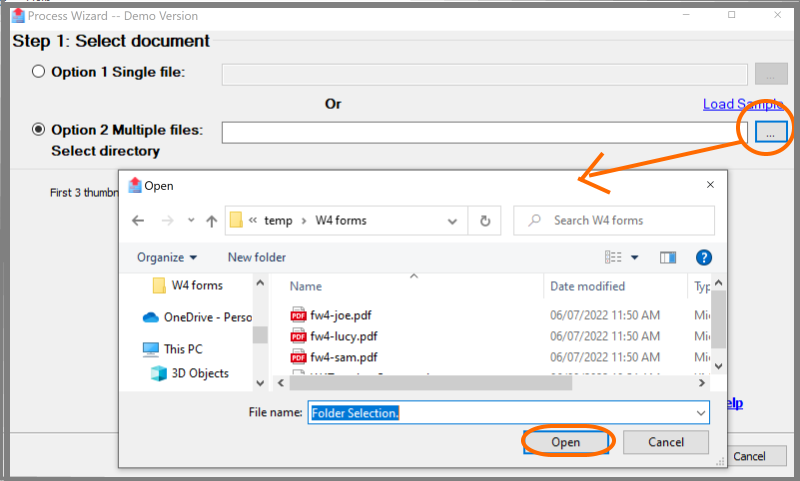
Task: Click the single file path field
Action: 485,74
